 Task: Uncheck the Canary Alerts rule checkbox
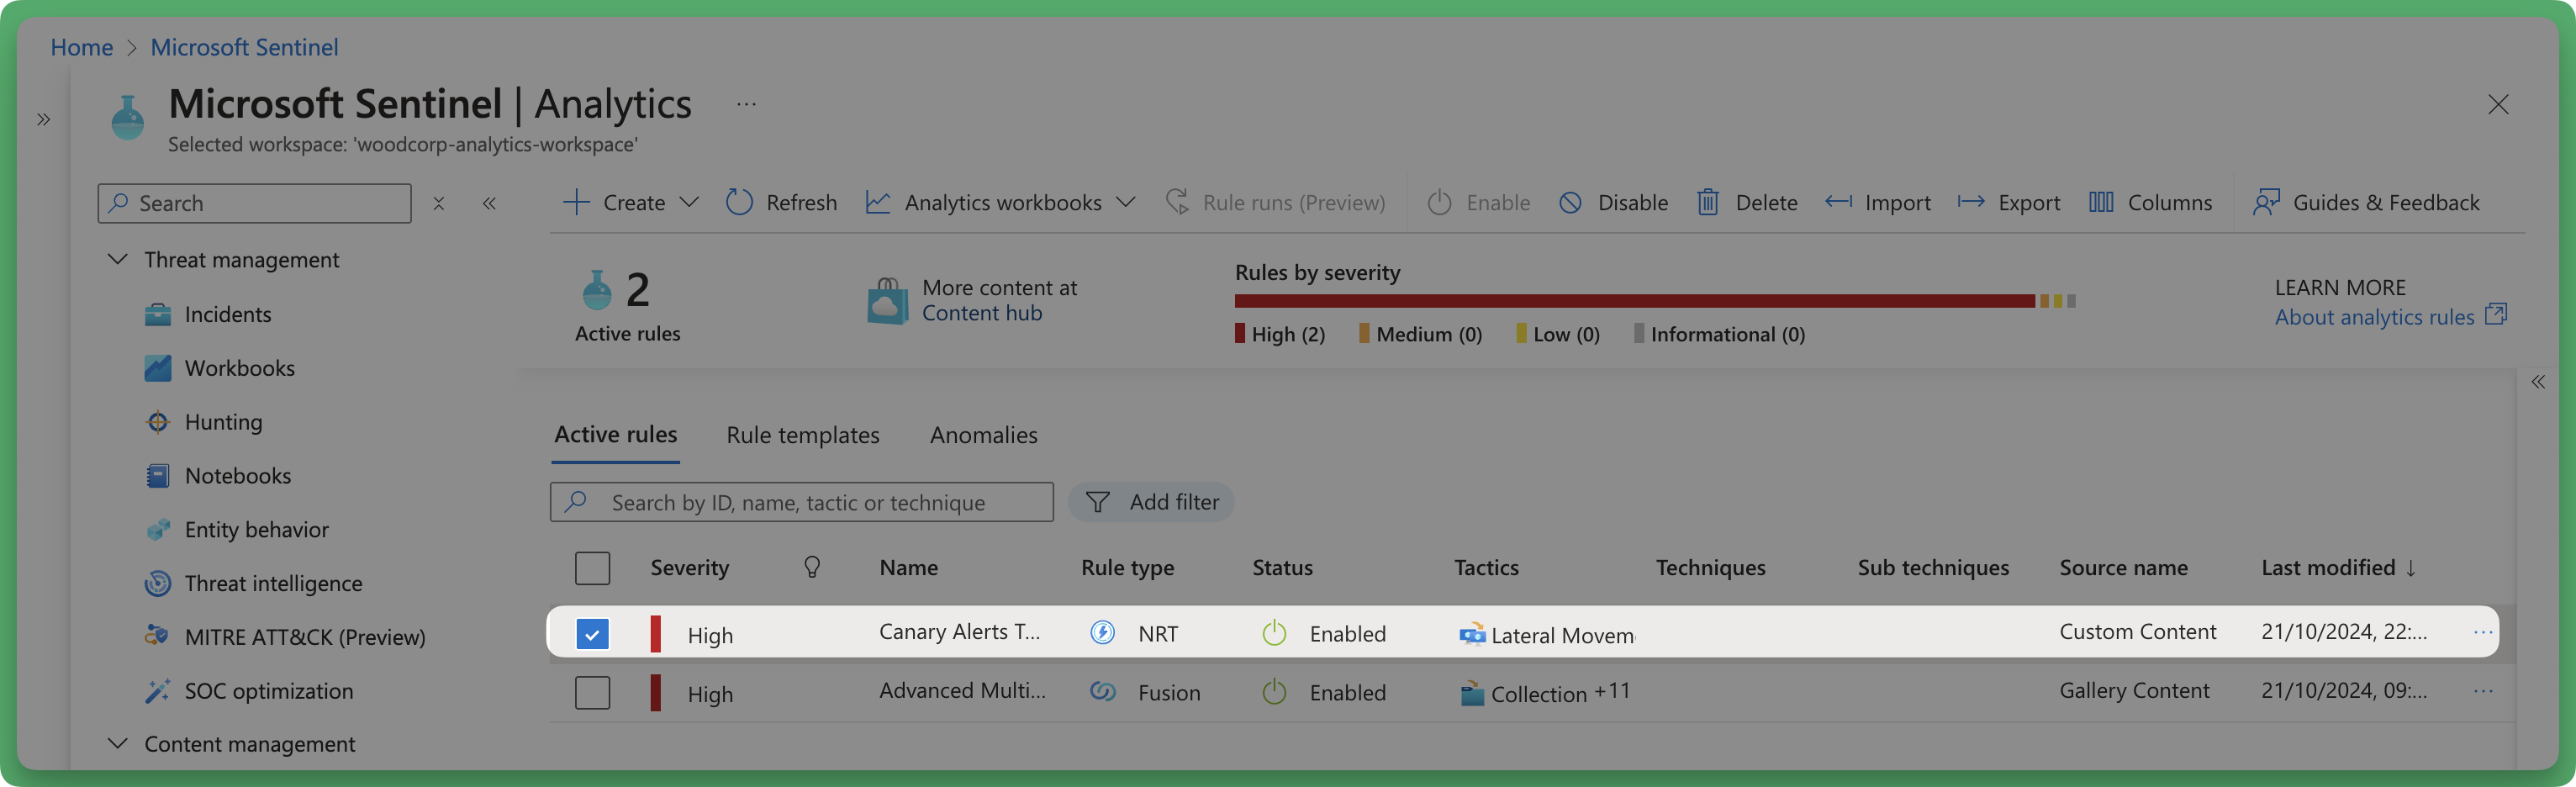point(592,633)
